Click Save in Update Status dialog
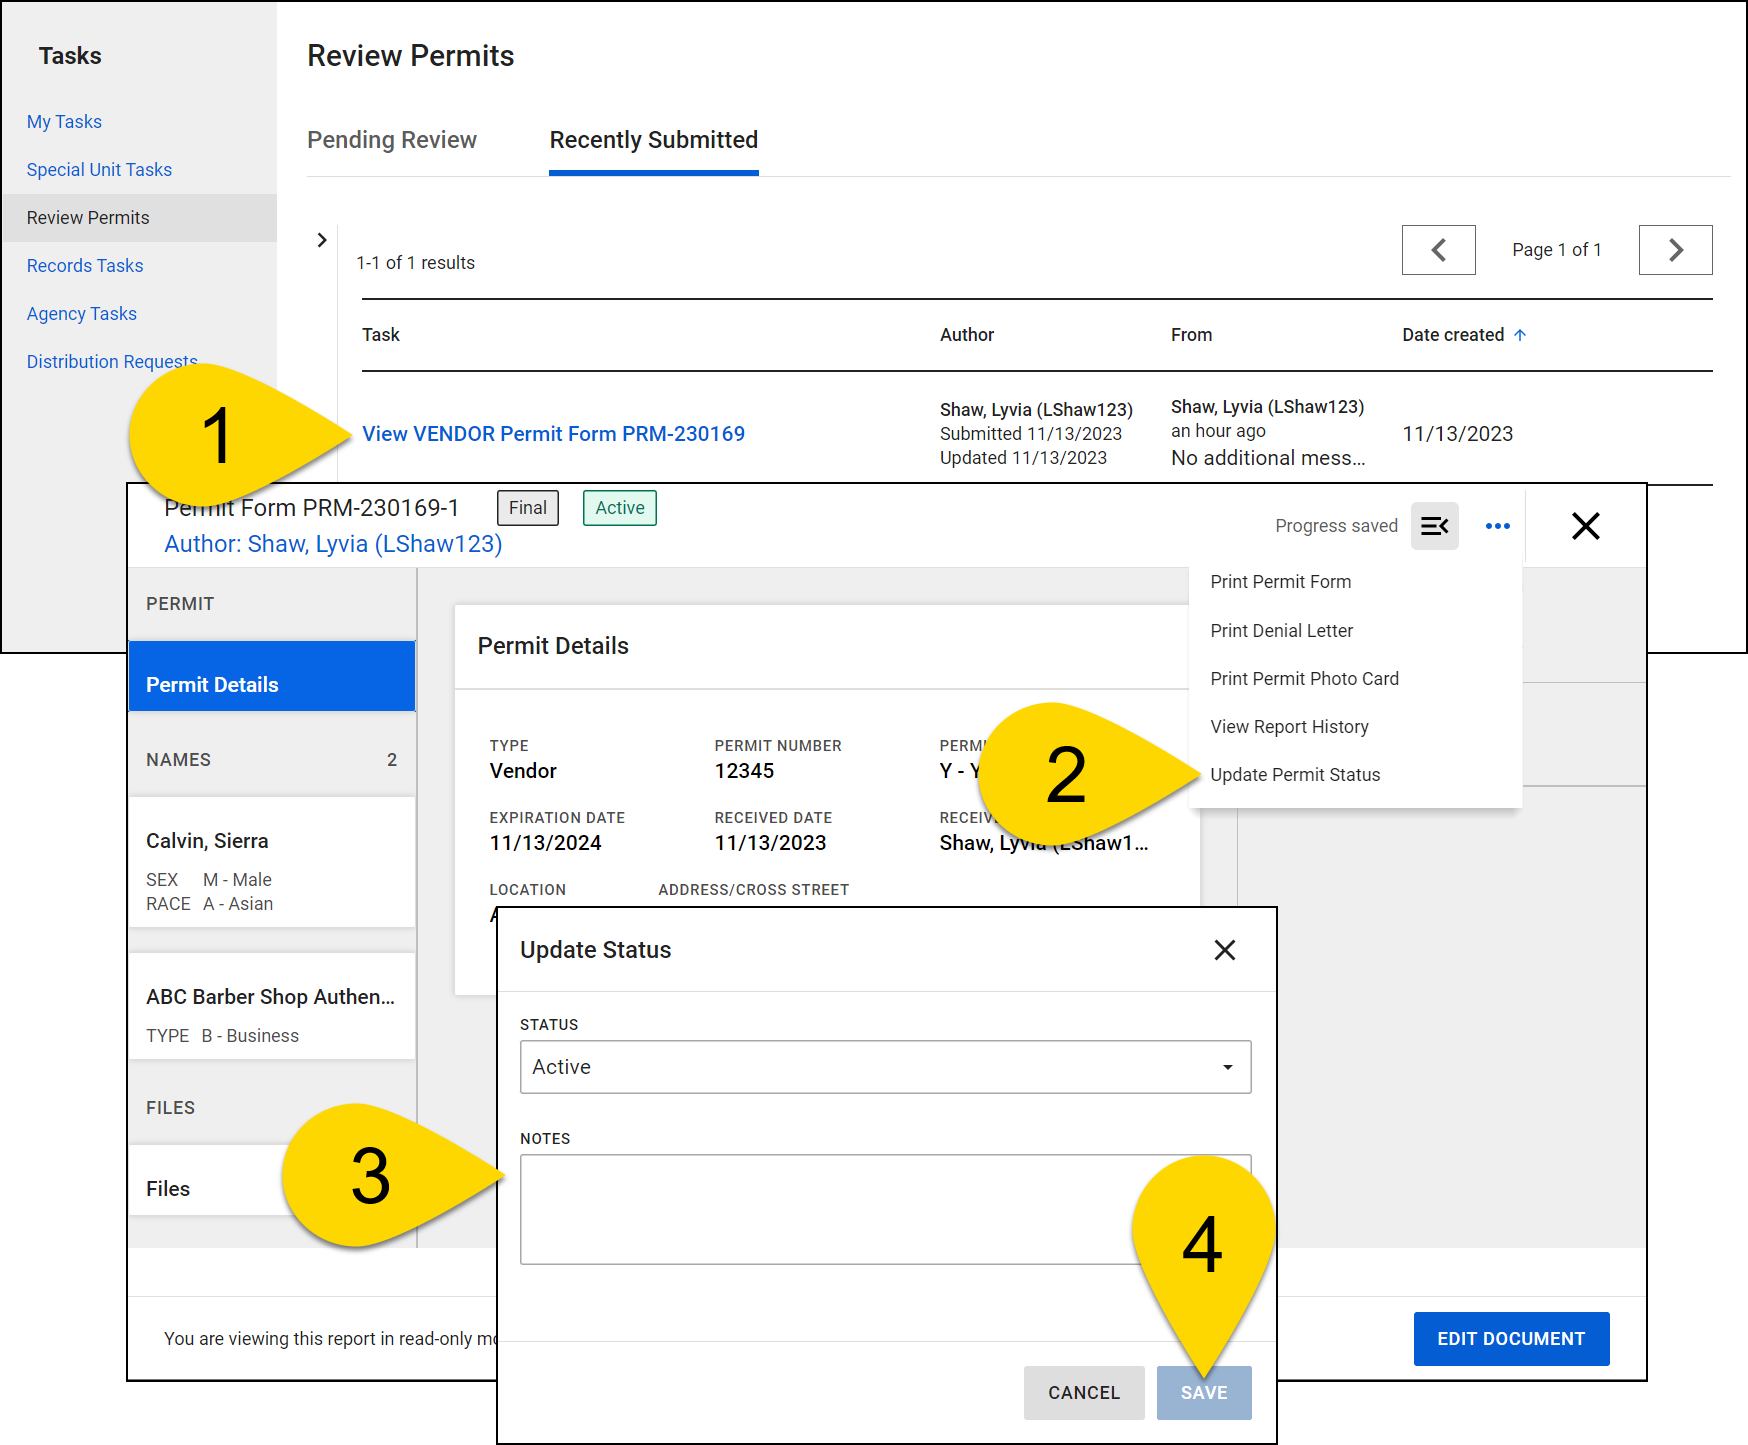Image resolution: width=1748 pixels, height=1445 pixels. pyautogui.click(x=1203, y=1393)
